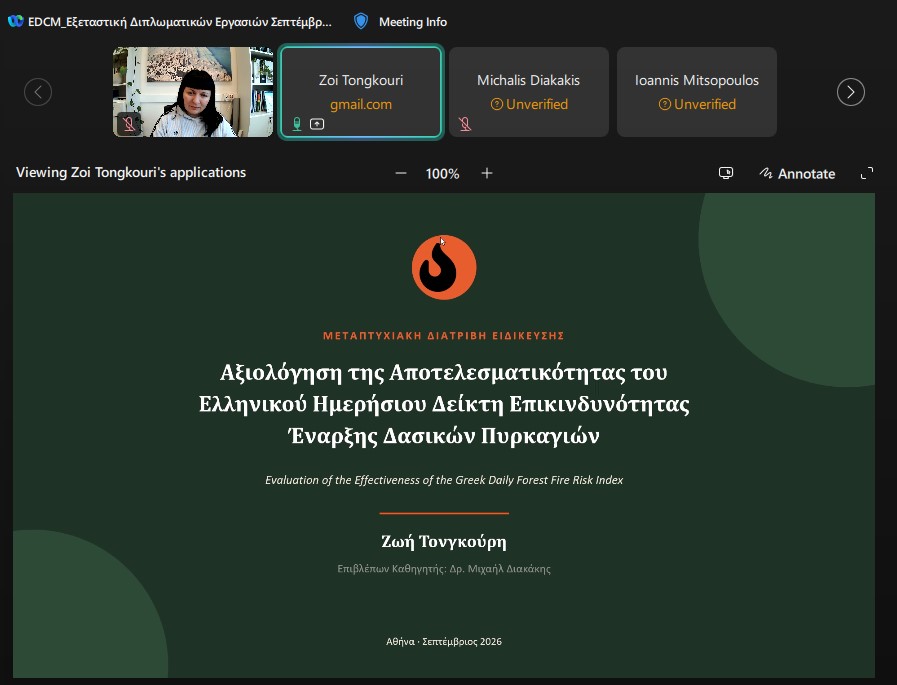Click Αθήνα · Σεπτέμβριος 2026 footer text
Image resolution: width=897 pixels, height=685 pixels.
444,642
